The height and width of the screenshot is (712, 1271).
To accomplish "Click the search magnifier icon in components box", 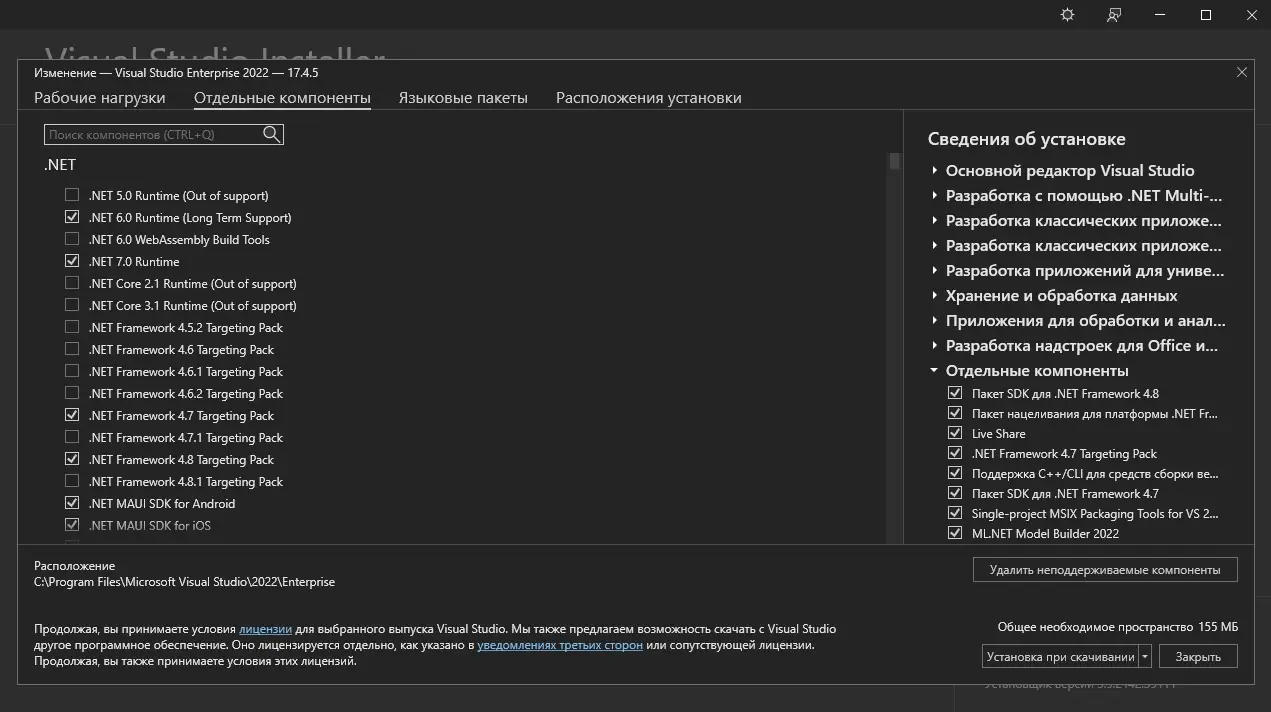I will (x=271, y=134).
